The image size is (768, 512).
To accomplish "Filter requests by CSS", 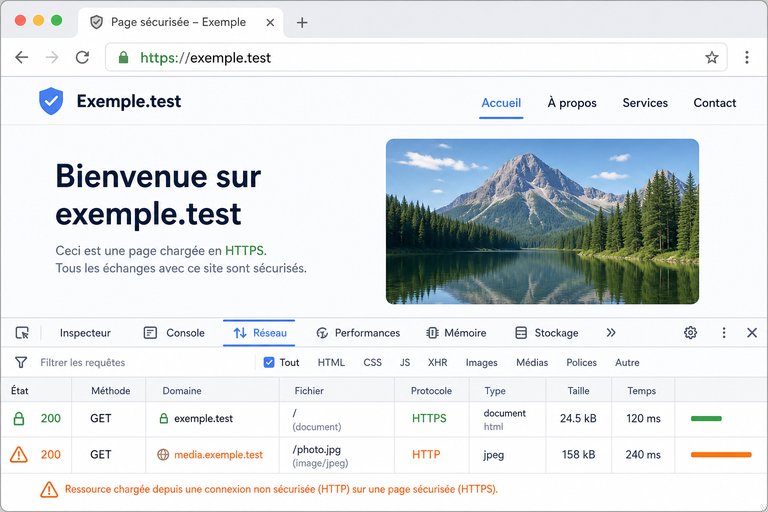I will pyautogui.click(x=372, y=363).
